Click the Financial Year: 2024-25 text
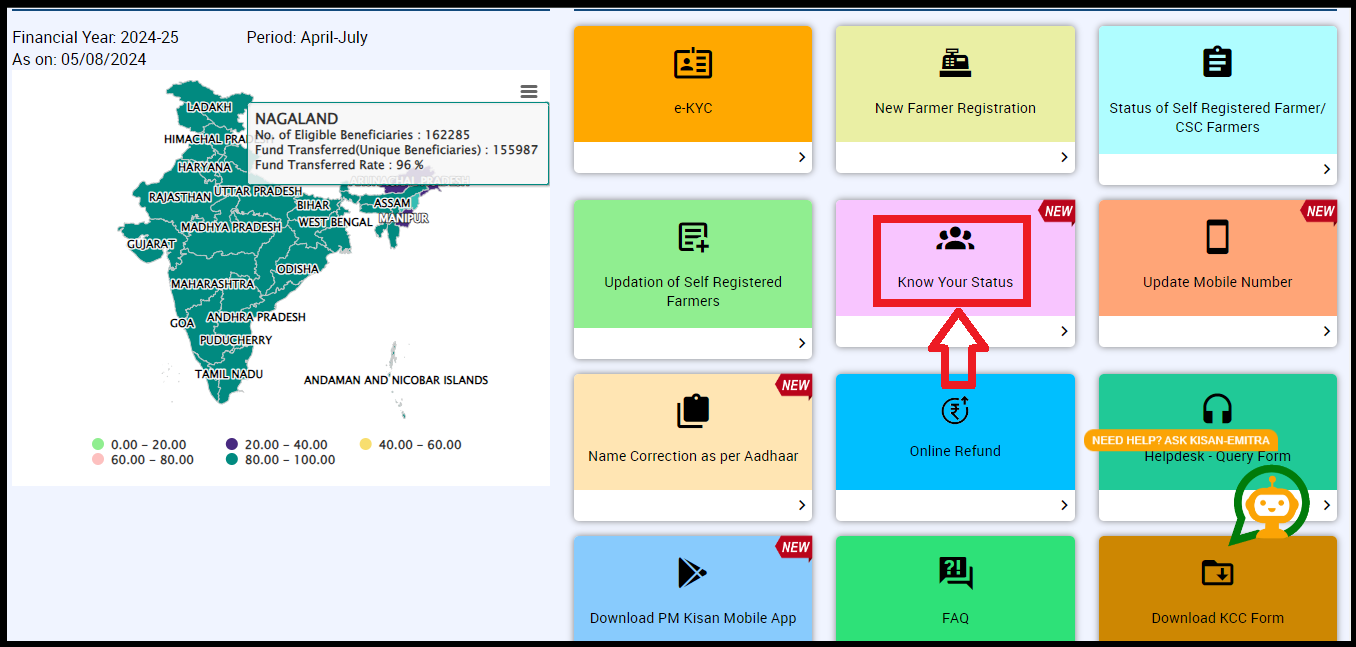The height and width of the screenshot is (647, 1356). pos(96,37)
